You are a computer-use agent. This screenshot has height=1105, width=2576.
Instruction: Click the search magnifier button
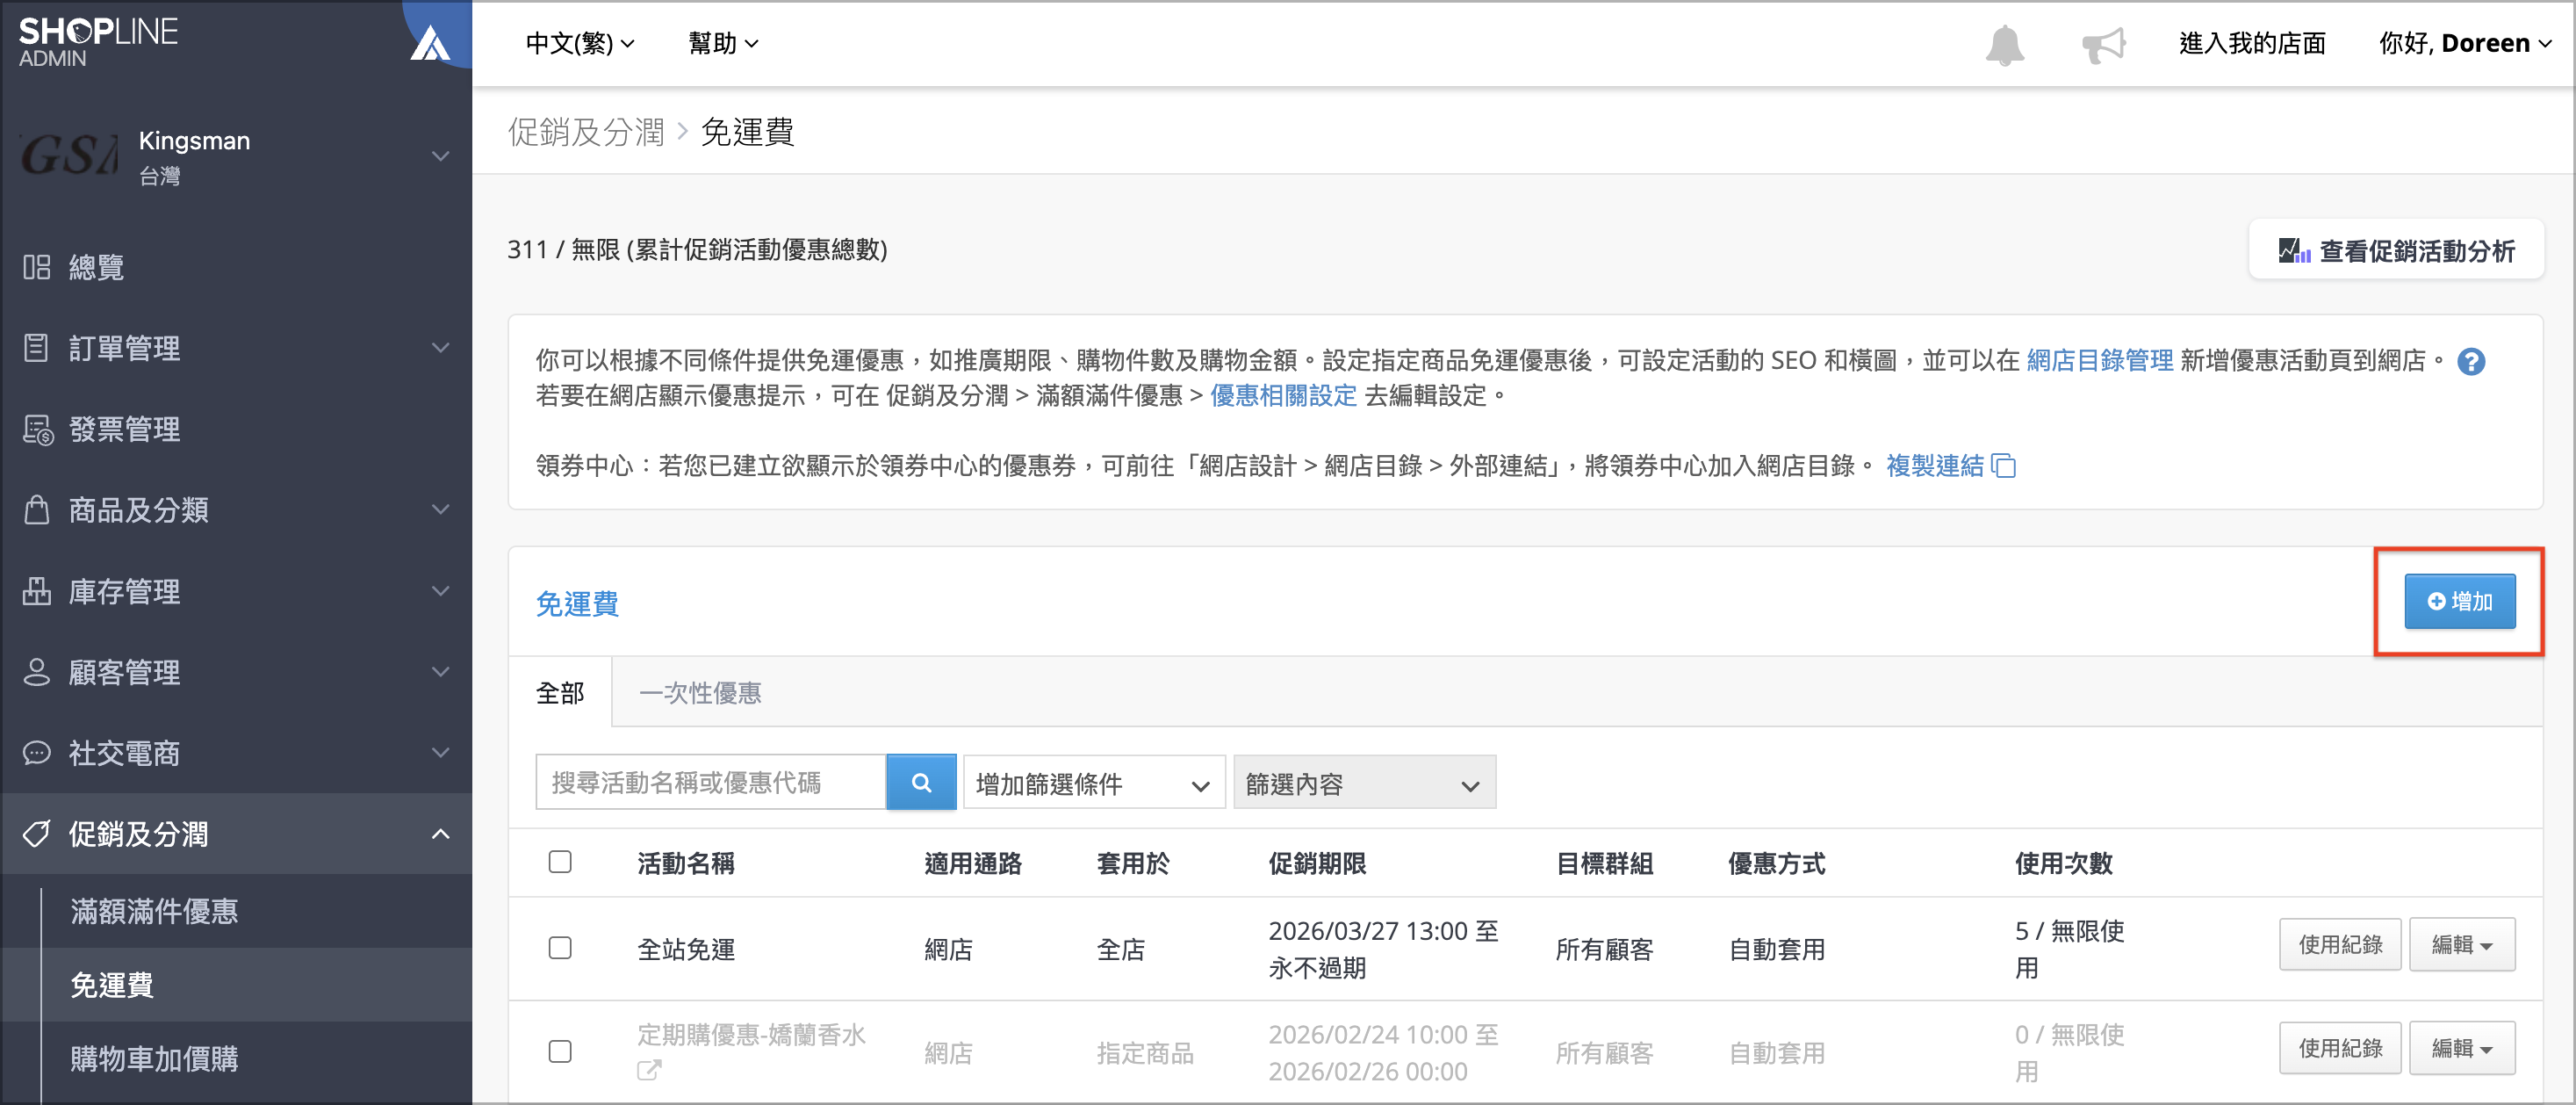921,782
